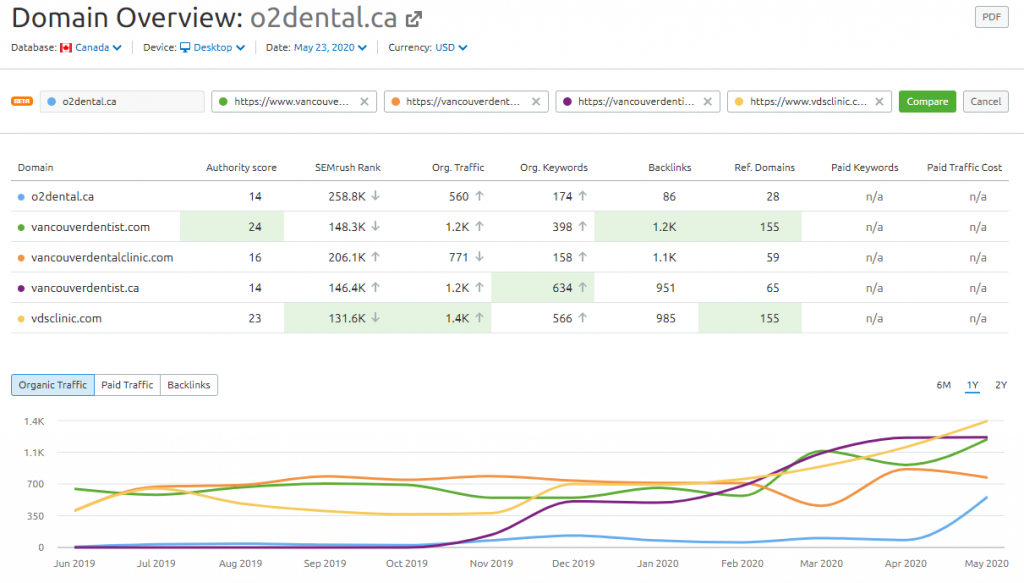Select the 1Y time range
Viewport: 1024px width, 583px height.
(972, 385)
